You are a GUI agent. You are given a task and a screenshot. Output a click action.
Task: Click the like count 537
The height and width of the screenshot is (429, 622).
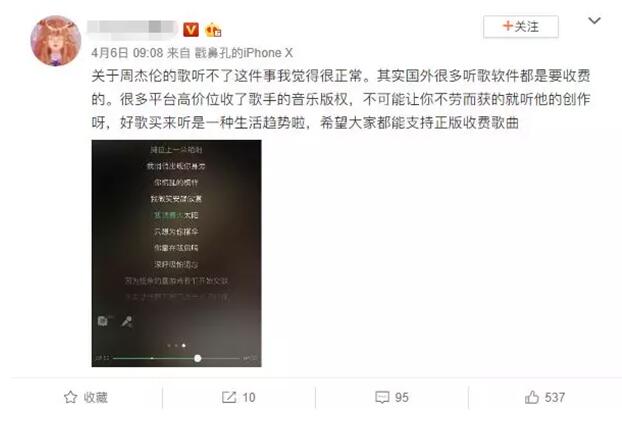pos(555,397)
